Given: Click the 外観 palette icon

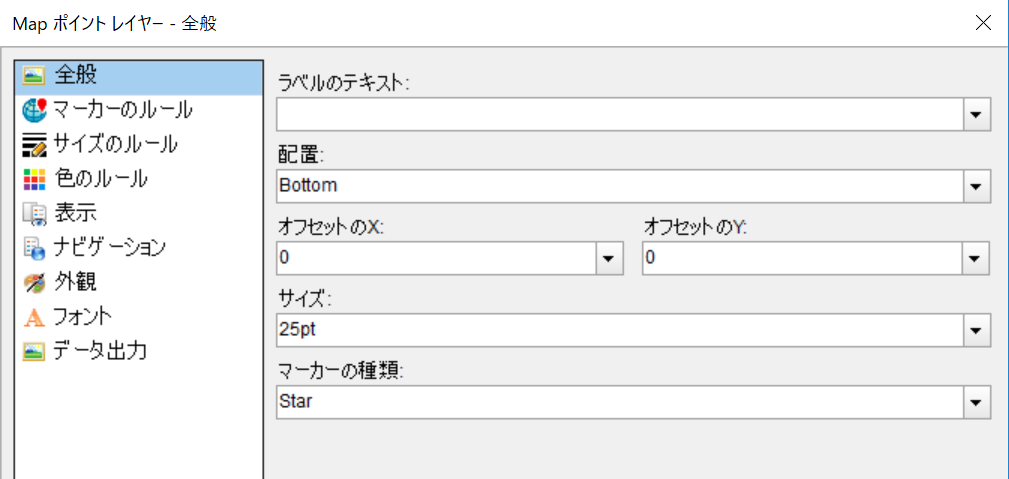Looking at the screenshot, I should 34,283.
